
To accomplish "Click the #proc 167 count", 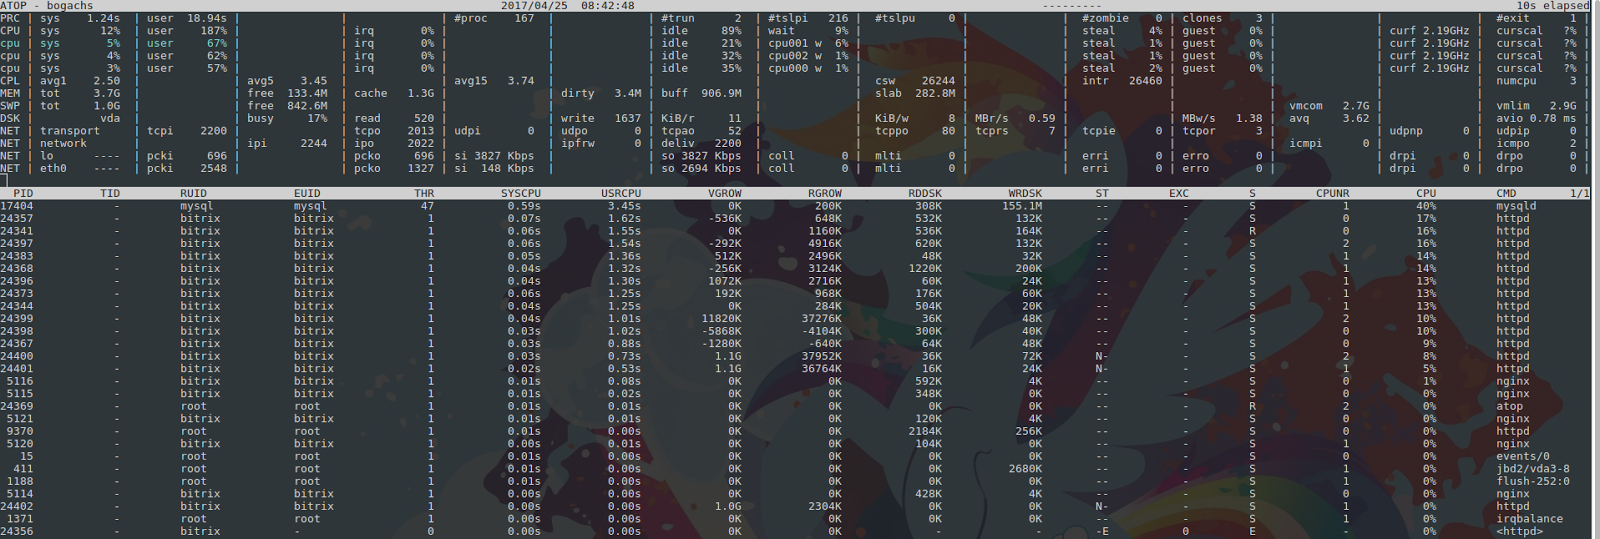I will pos(494,18).
